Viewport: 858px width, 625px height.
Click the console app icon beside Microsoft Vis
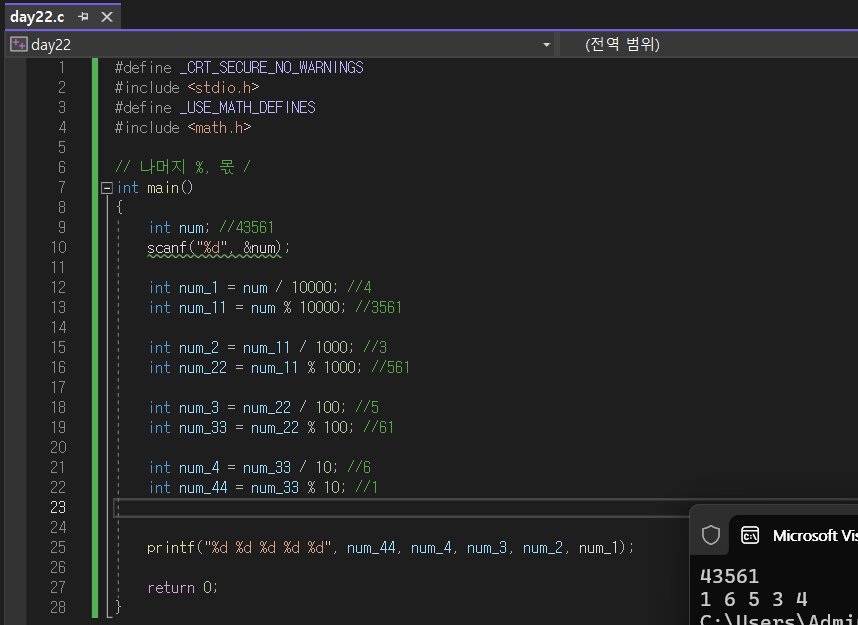tap(750, 535)
